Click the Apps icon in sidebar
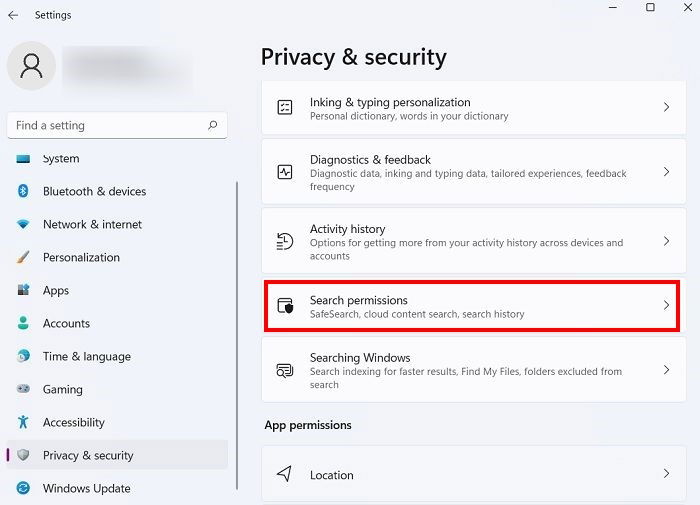The height and width of the screenshot is (505, 700). [x=23, y=290]
